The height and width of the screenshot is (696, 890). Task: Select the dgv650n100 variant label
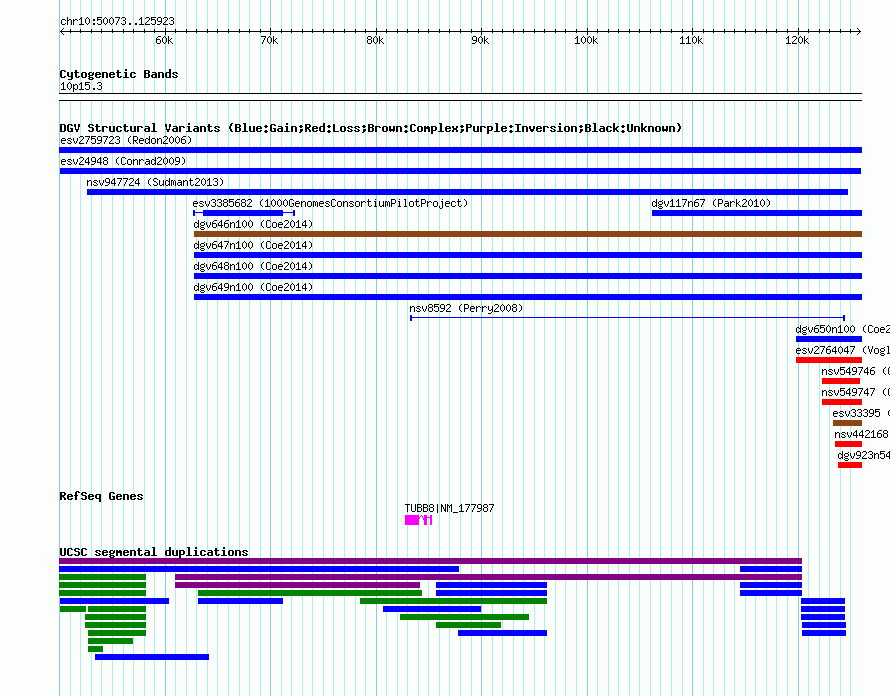coord(842,329)
